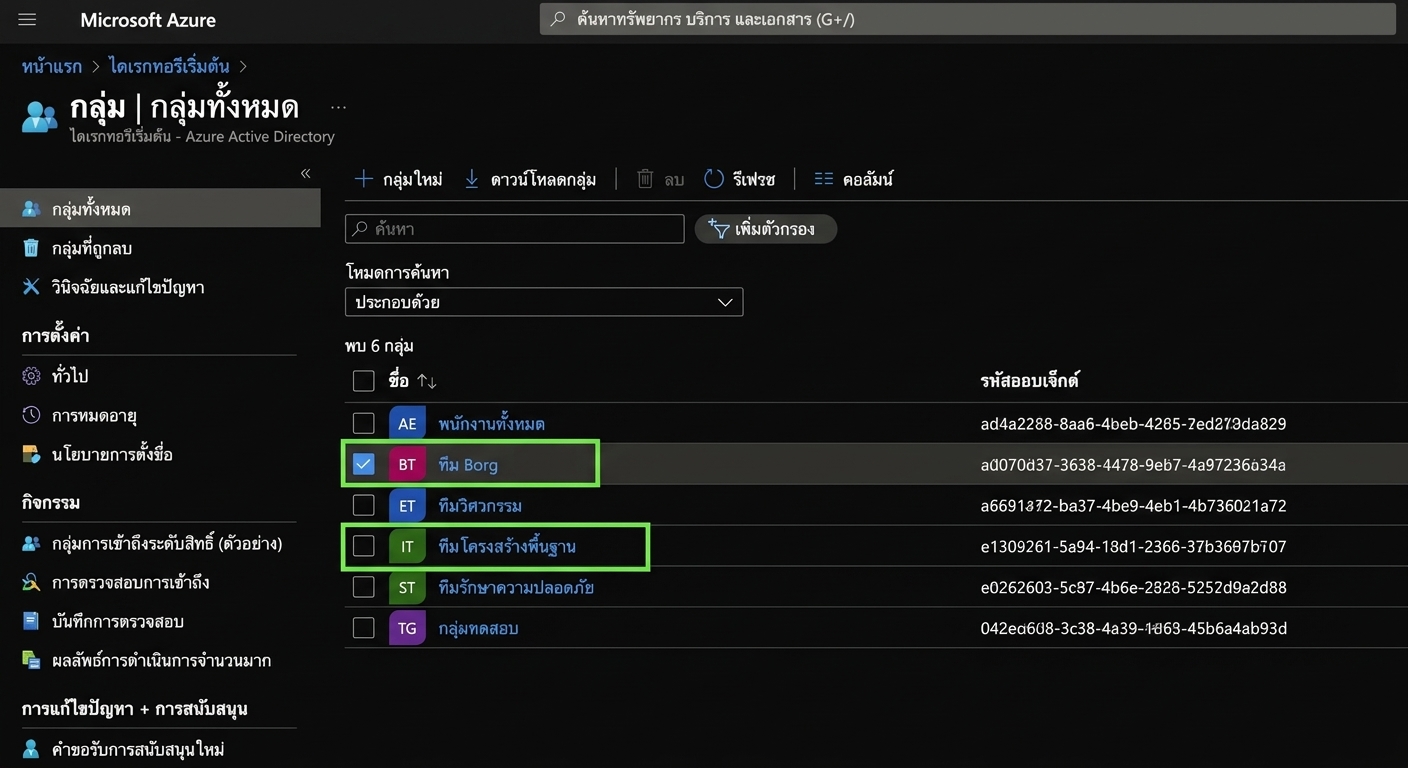Viewport: 1408px width, 768px height.
Task: Open the ทีม Borg group link
Action: click(468, 465)
